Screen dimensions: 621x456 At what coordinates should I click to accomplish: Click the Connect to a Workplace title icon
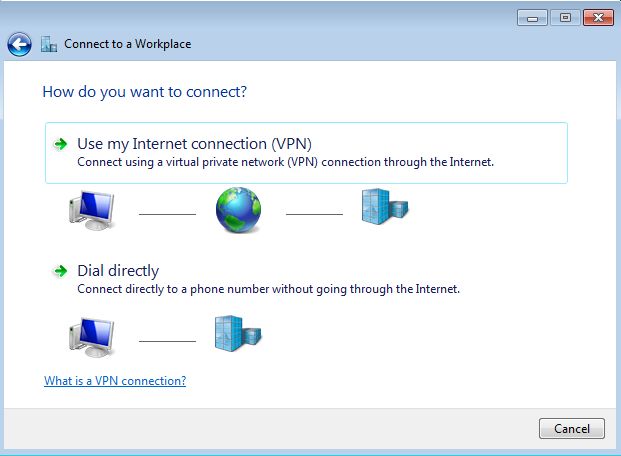coord(49,44)
